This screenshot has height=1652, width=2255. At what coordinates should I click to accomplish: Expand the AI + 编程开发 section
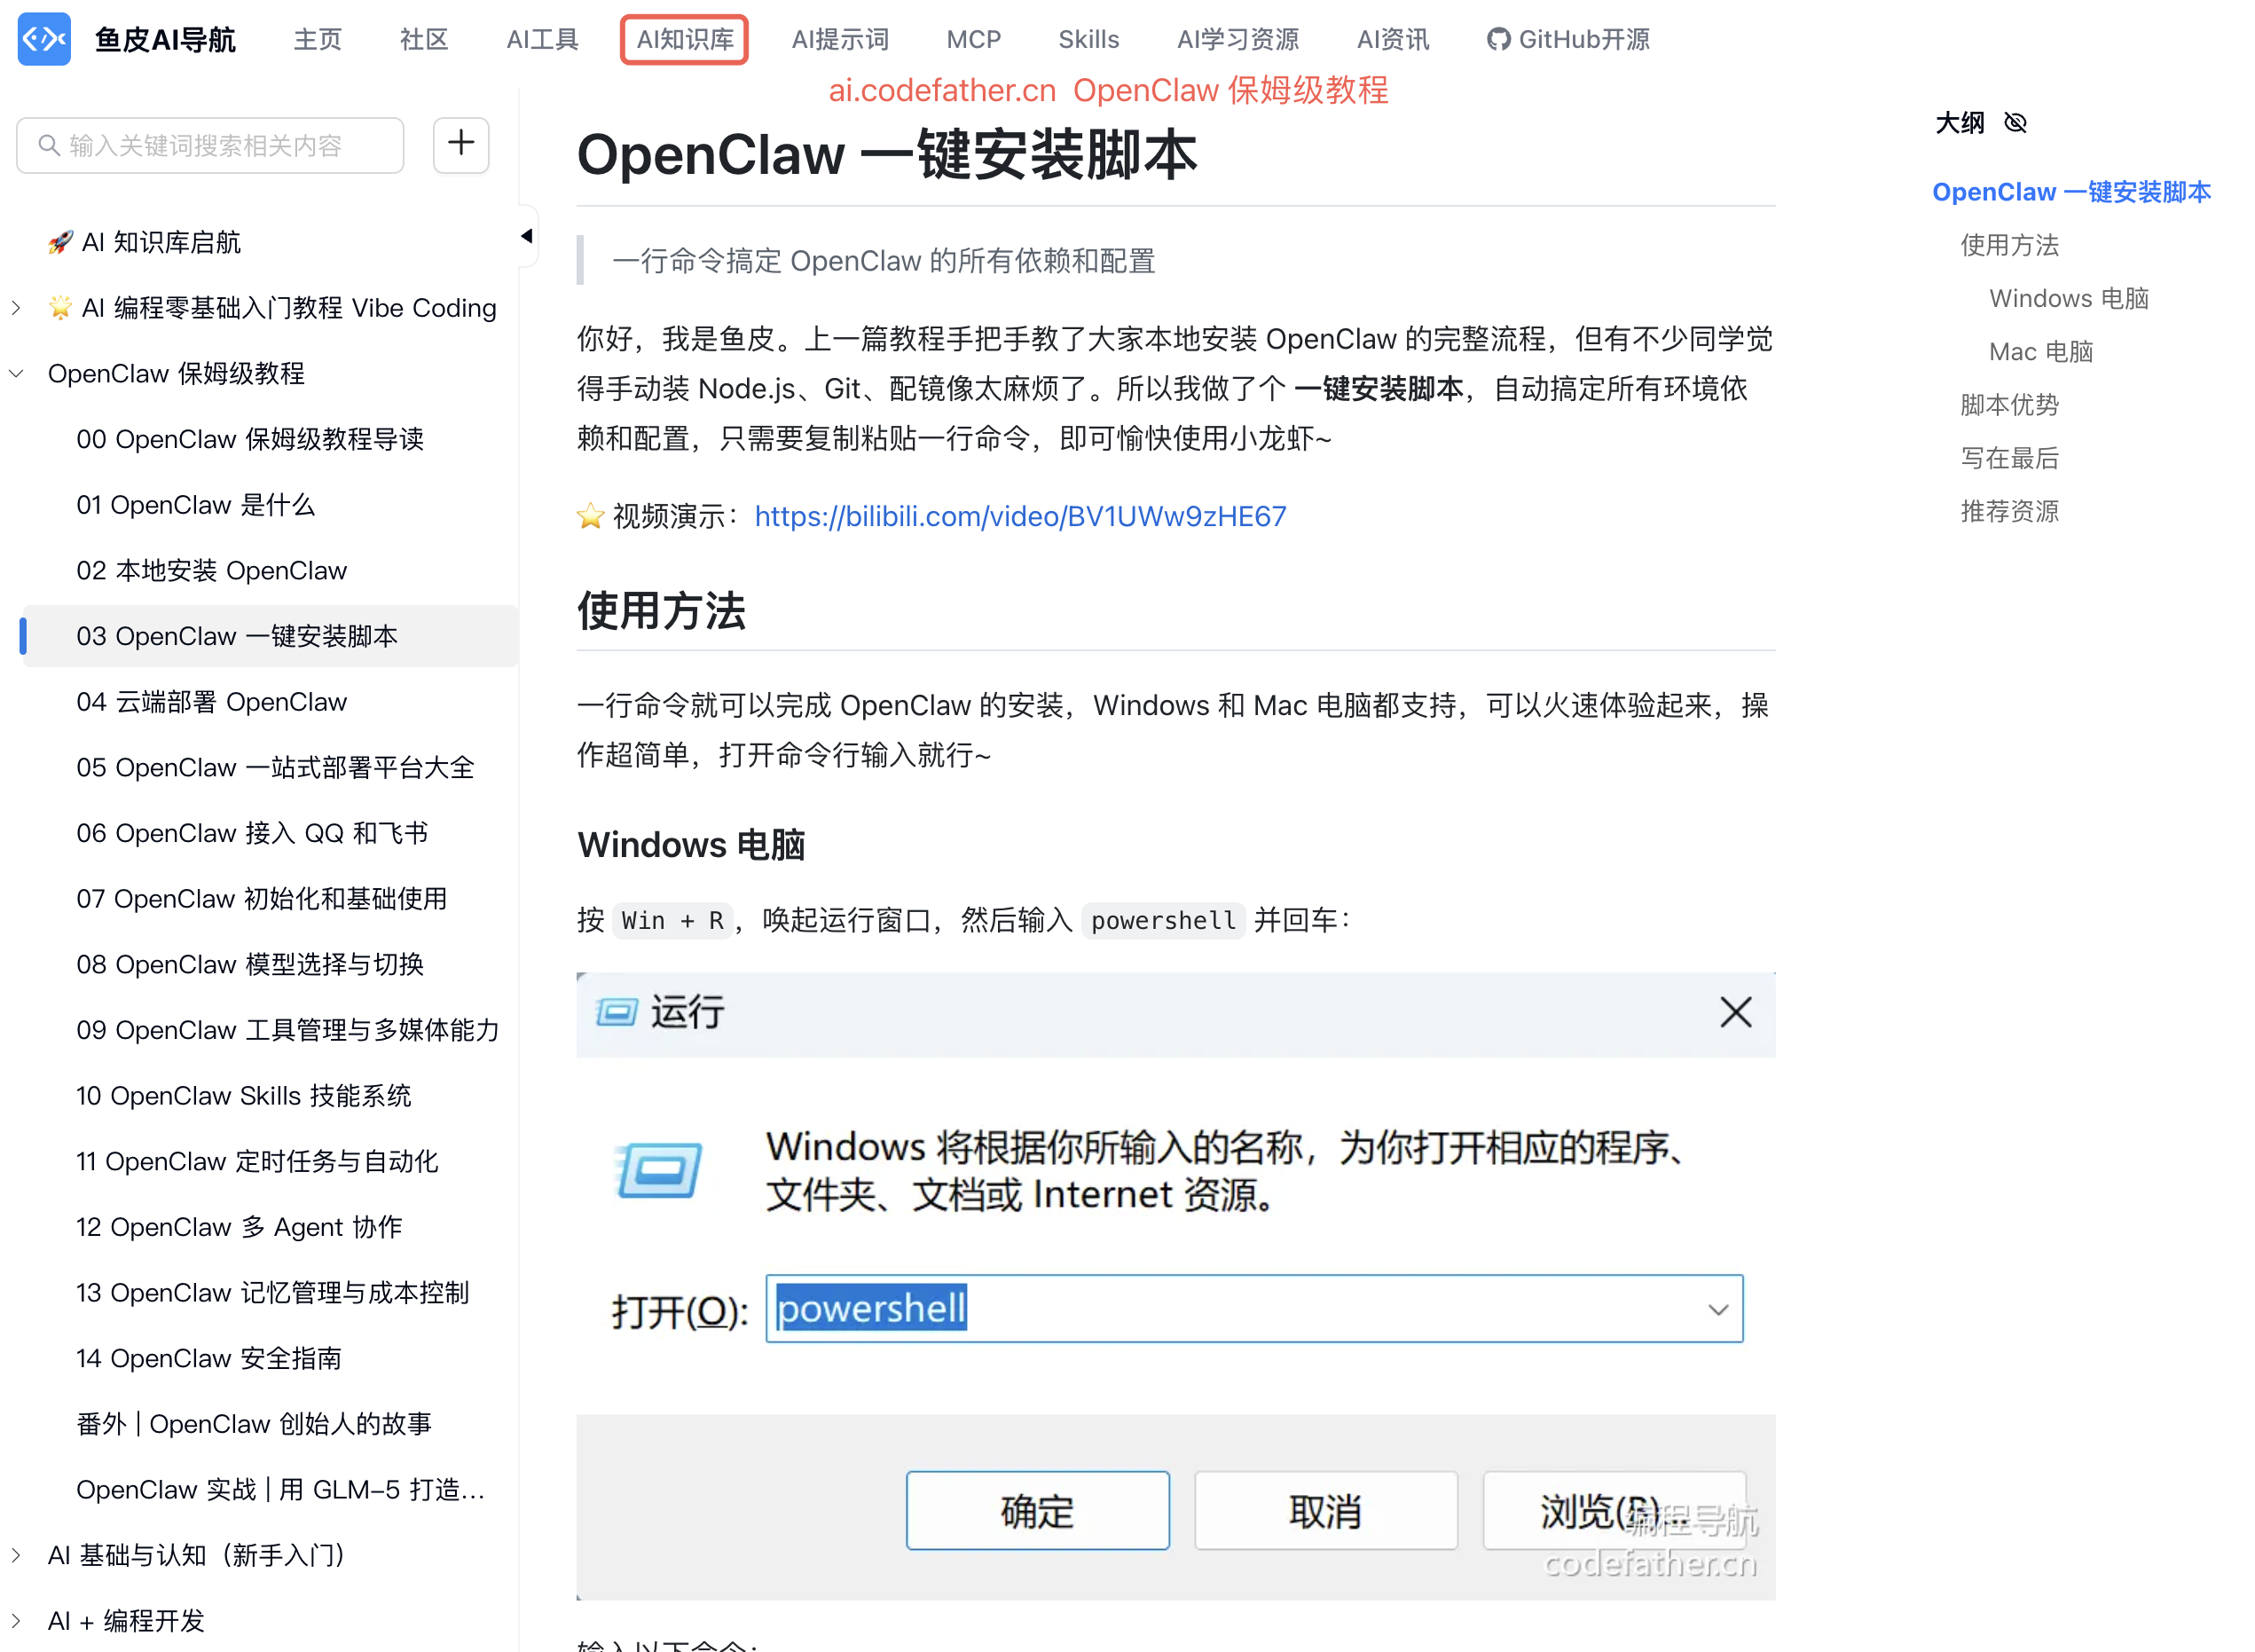click(16, 1620)
